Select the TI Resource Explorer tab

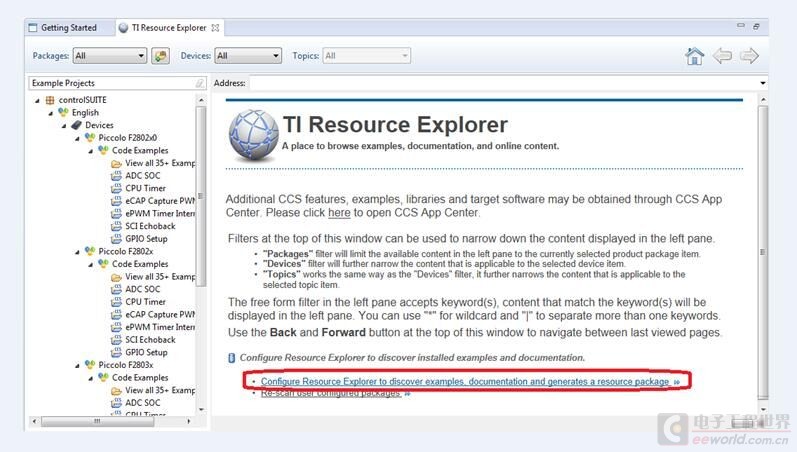tap(169, 27)
